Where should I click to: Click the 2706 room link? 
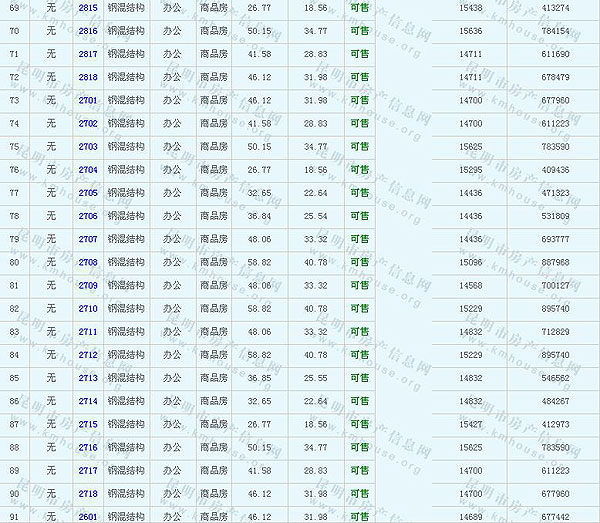(x=88, y=216)
